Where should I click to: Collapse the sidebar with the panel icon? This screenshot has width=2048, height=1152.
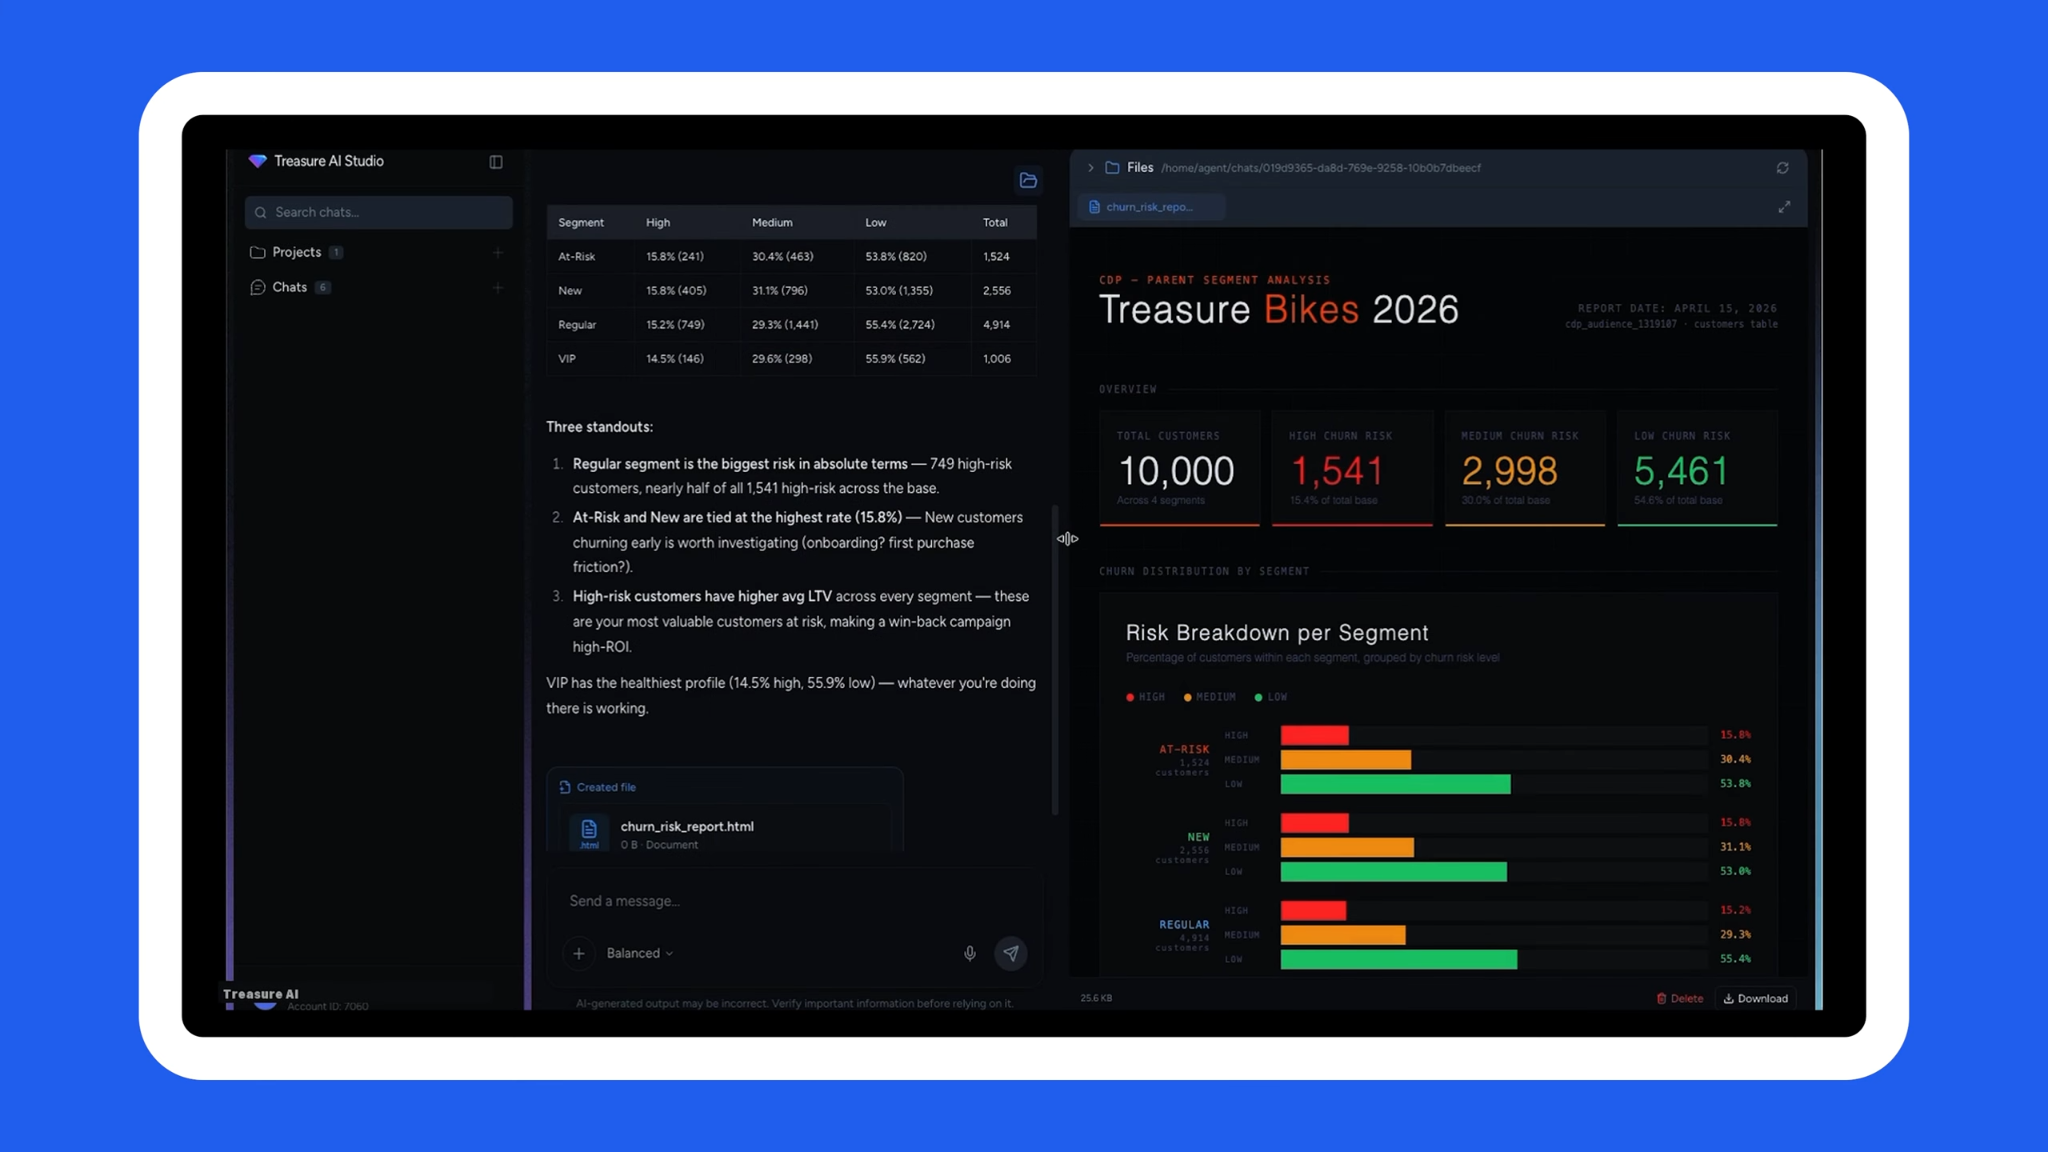496,162
